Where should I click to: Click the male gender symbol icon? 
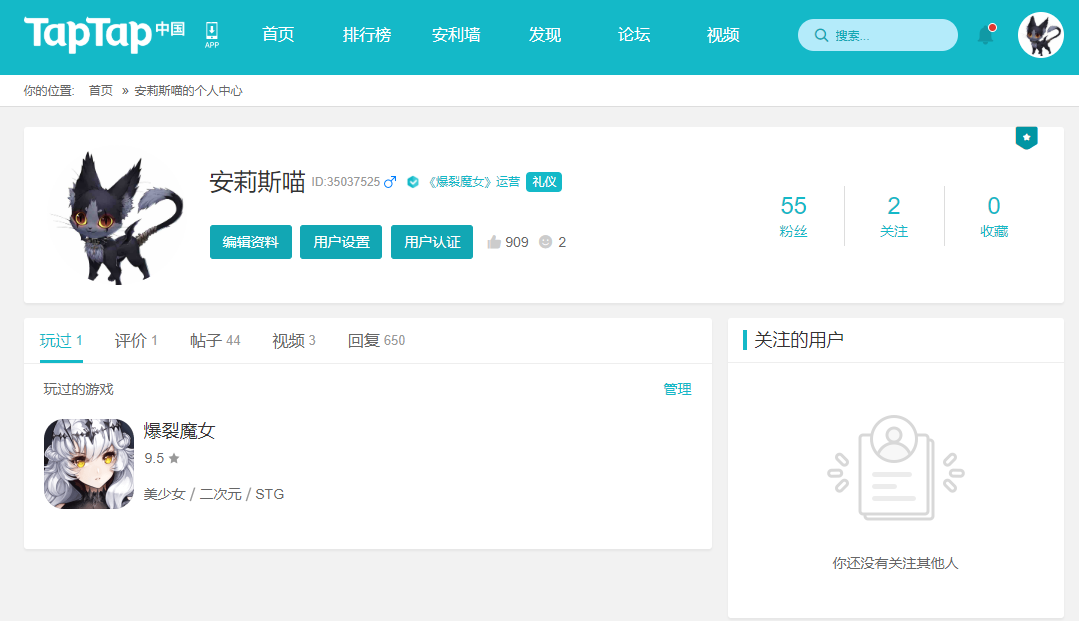[390, 182]
